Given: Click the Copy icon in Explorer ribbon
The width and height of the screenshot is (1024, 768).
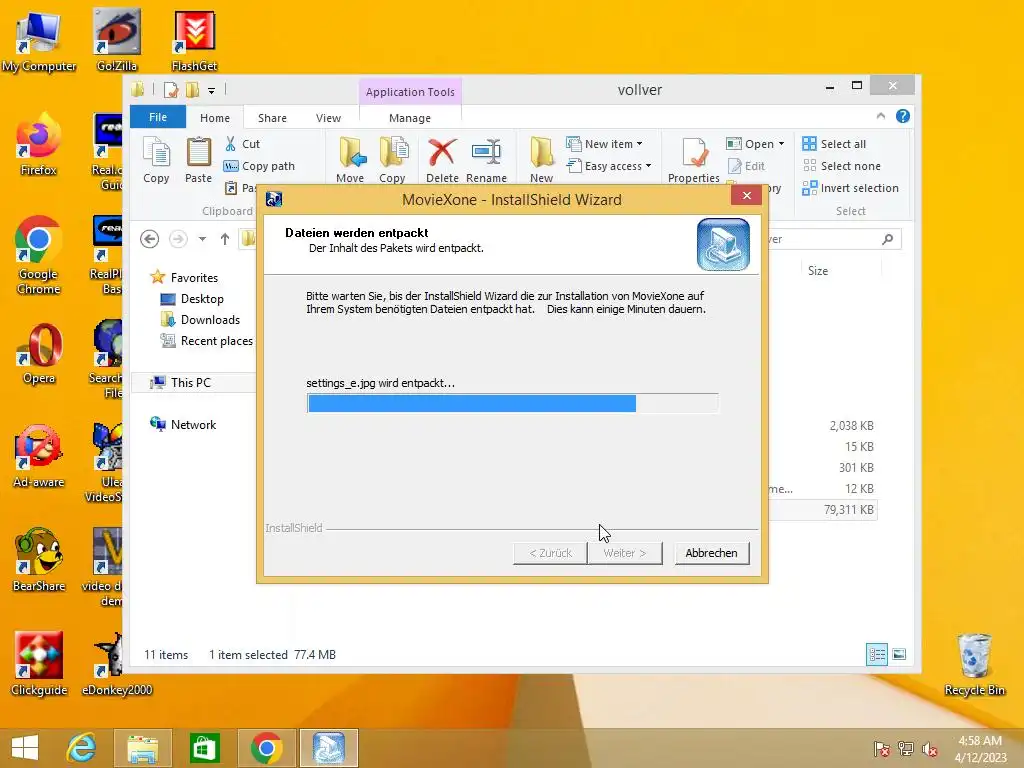Looking at the screenshot, I should 156,160.
